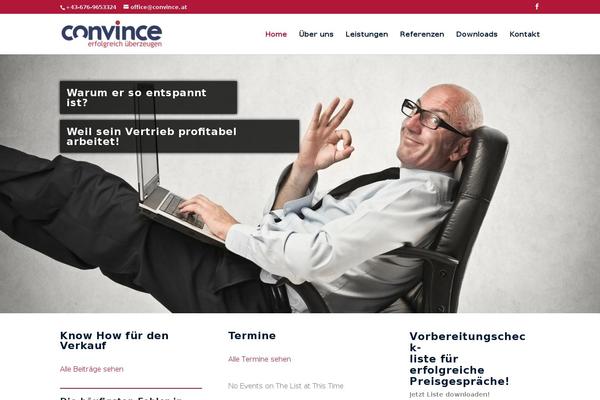This screenshot has width=600, height=400.
Task: Go to the Leistungen menu item
Action: click(367, 34)
